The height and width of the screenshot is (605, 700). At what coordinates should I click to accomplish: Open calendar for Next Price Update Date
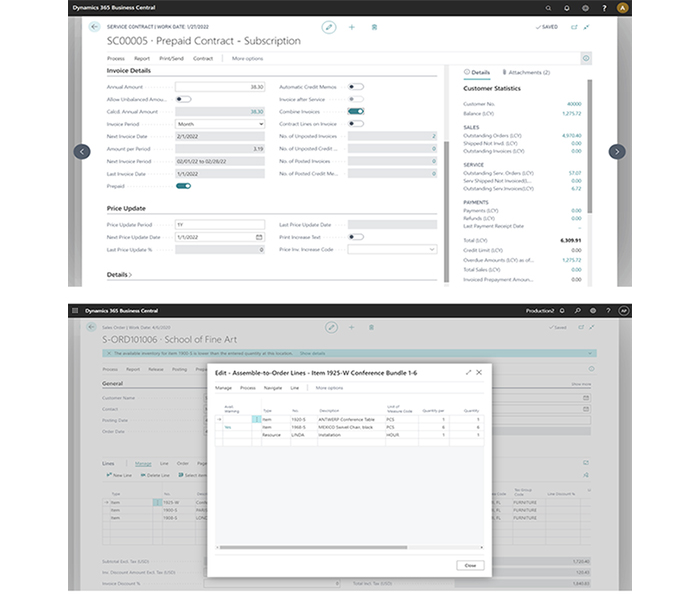pos(259,237)
